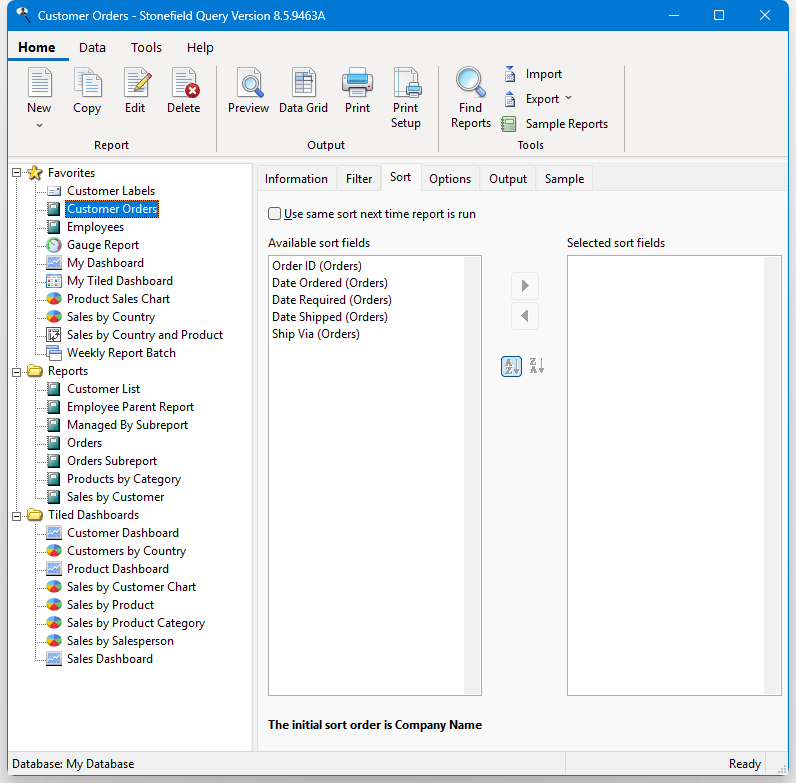Collapse the Favorites tree folder

17,173
